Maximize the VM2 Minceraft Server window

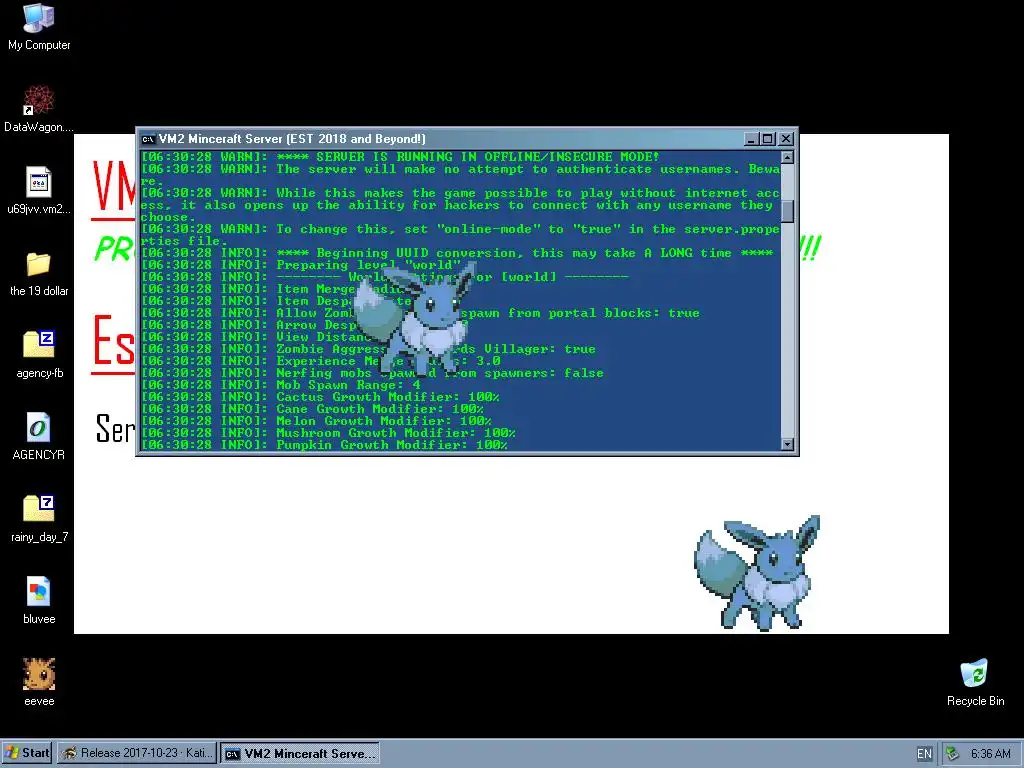[768, 138]
